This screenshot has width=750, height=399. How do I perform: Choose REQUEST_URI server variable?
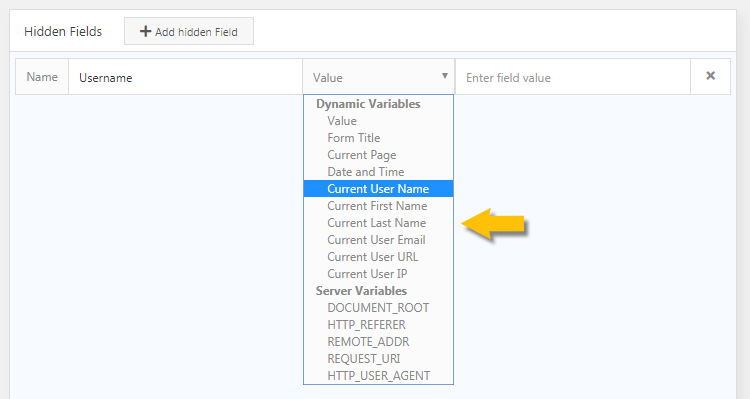[x=378, y=359]
